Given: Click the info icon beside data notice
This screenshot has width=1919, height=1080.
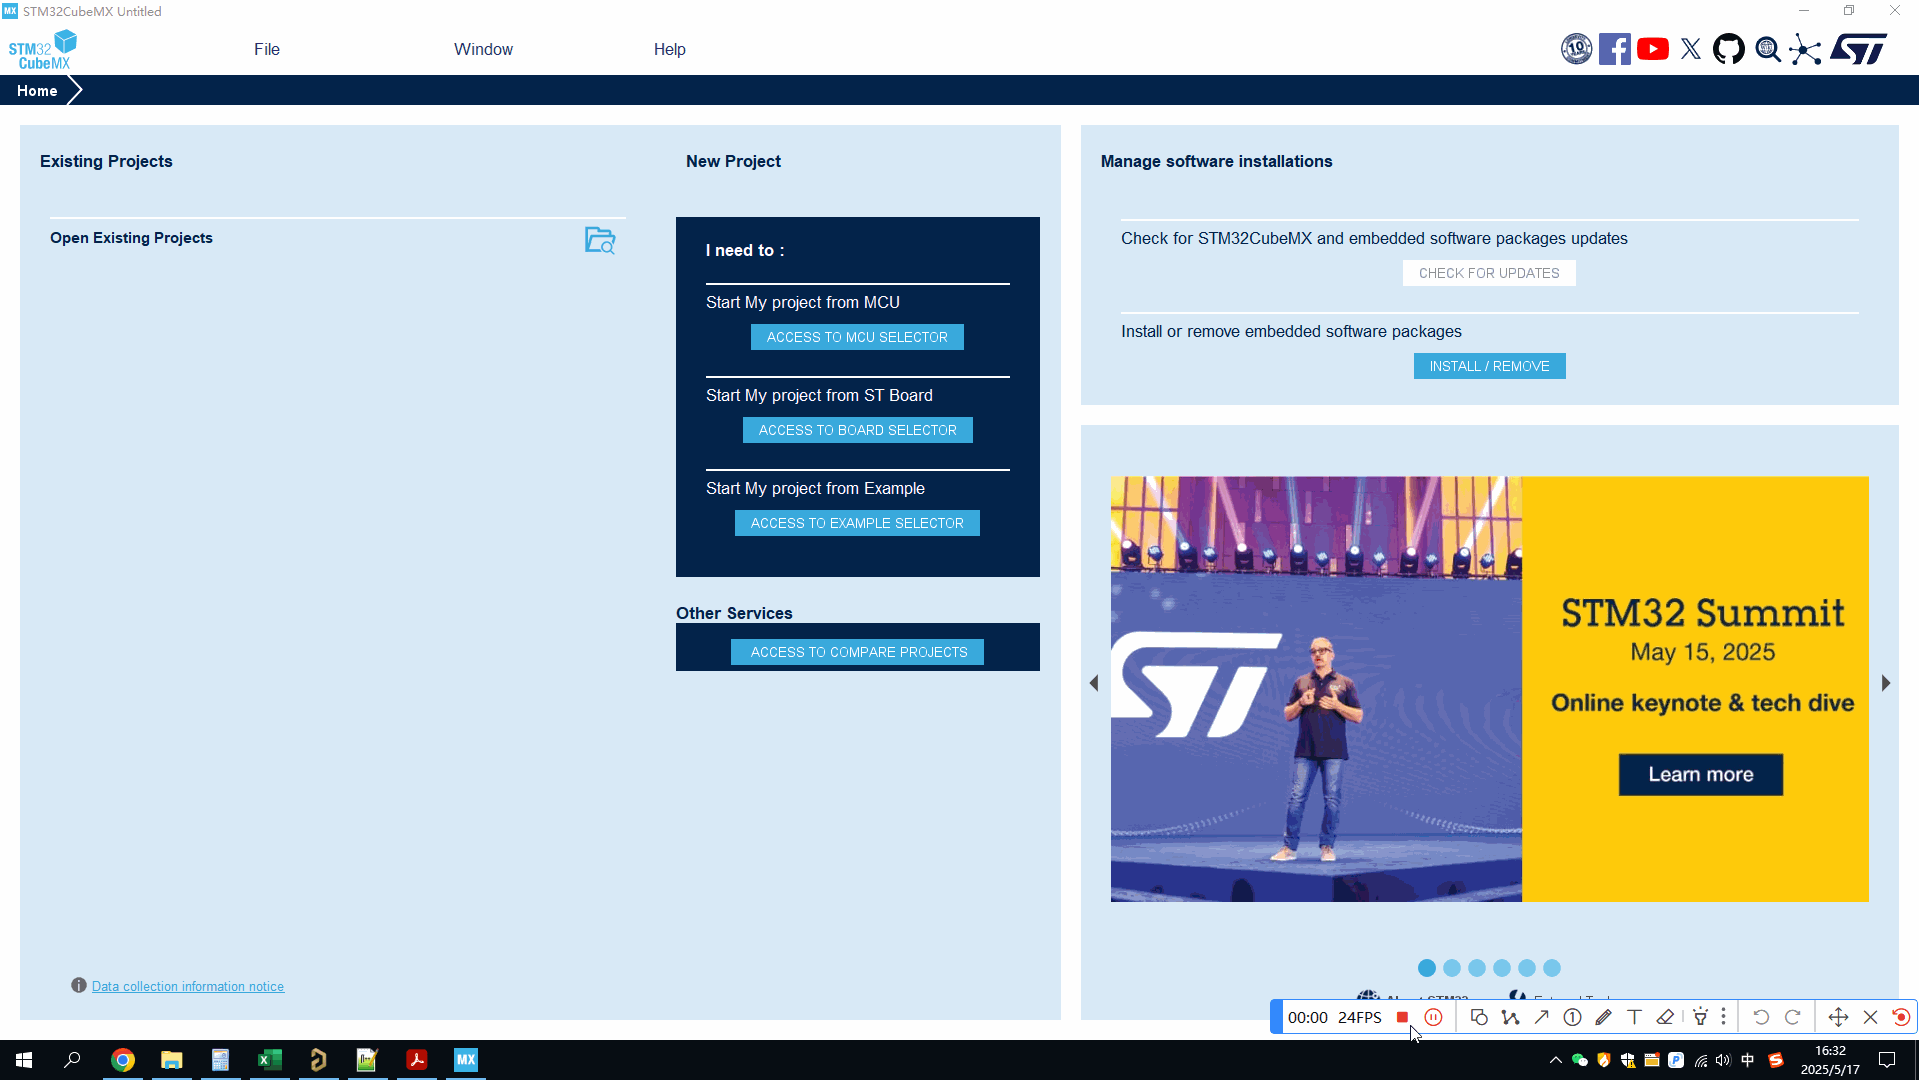Looking at the screenshot, I should (x=79, y=985).
